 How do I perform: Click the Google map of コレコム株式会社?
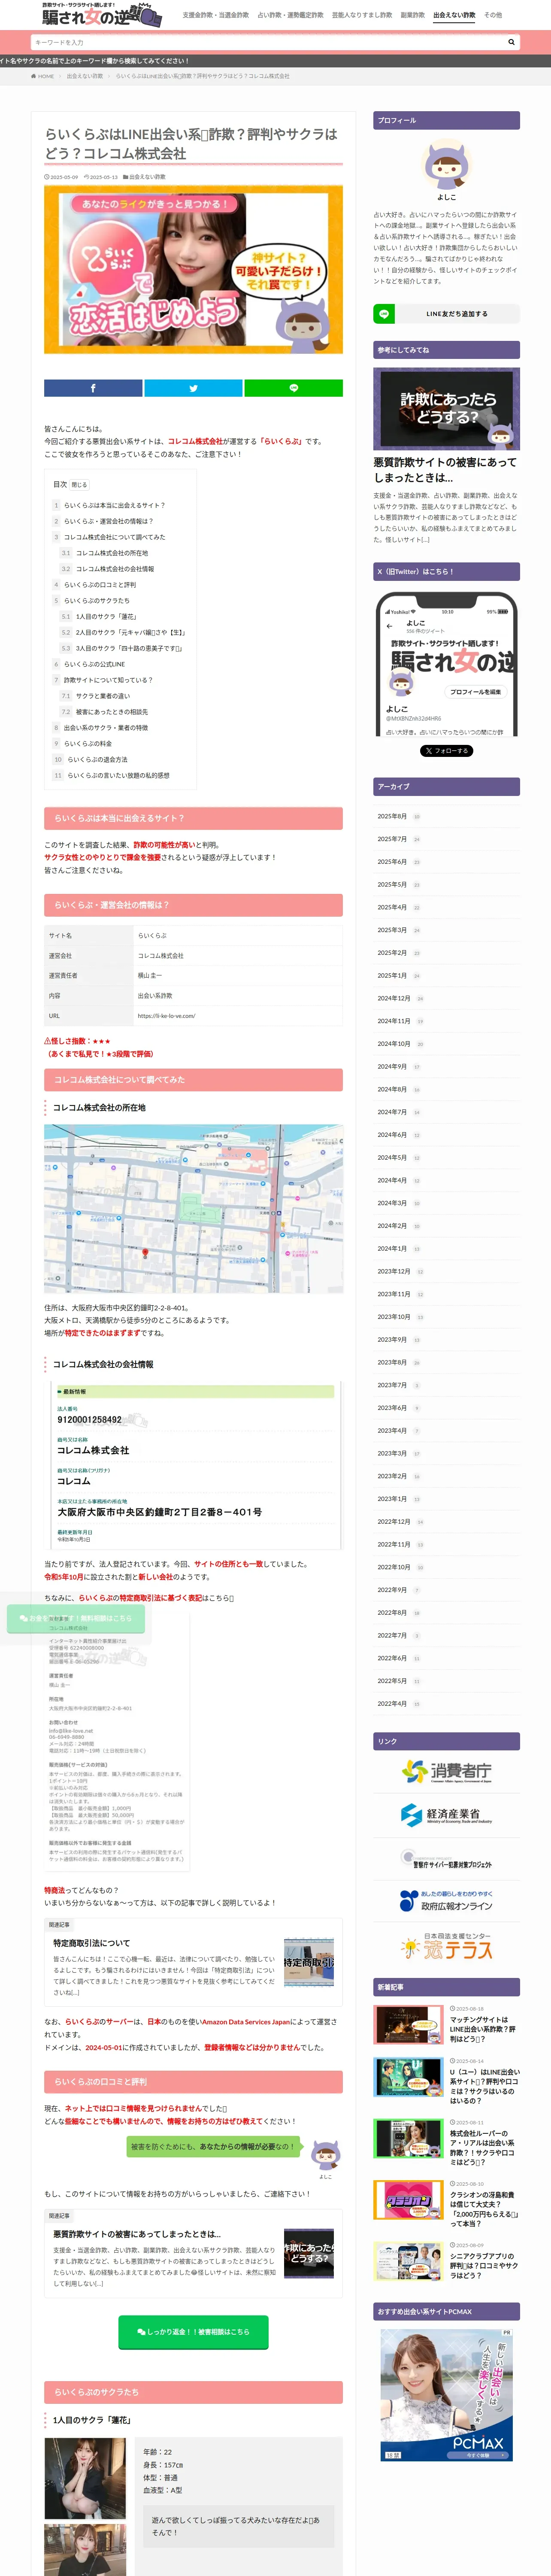193,1208
